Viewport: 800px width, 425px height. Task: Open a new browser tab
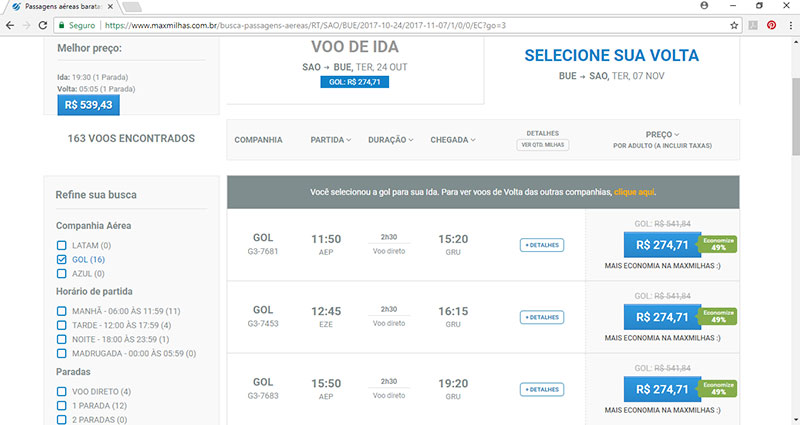pyautogui.click(x=132, y=7)
